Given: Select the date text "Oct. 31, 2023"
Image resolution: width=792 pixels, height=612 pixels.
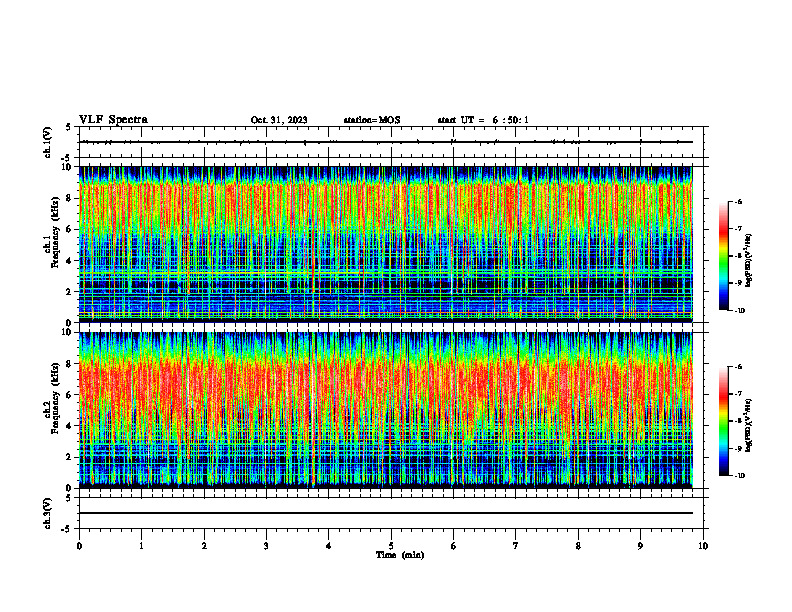Looking at the screenshot, I should click(279, 120).
